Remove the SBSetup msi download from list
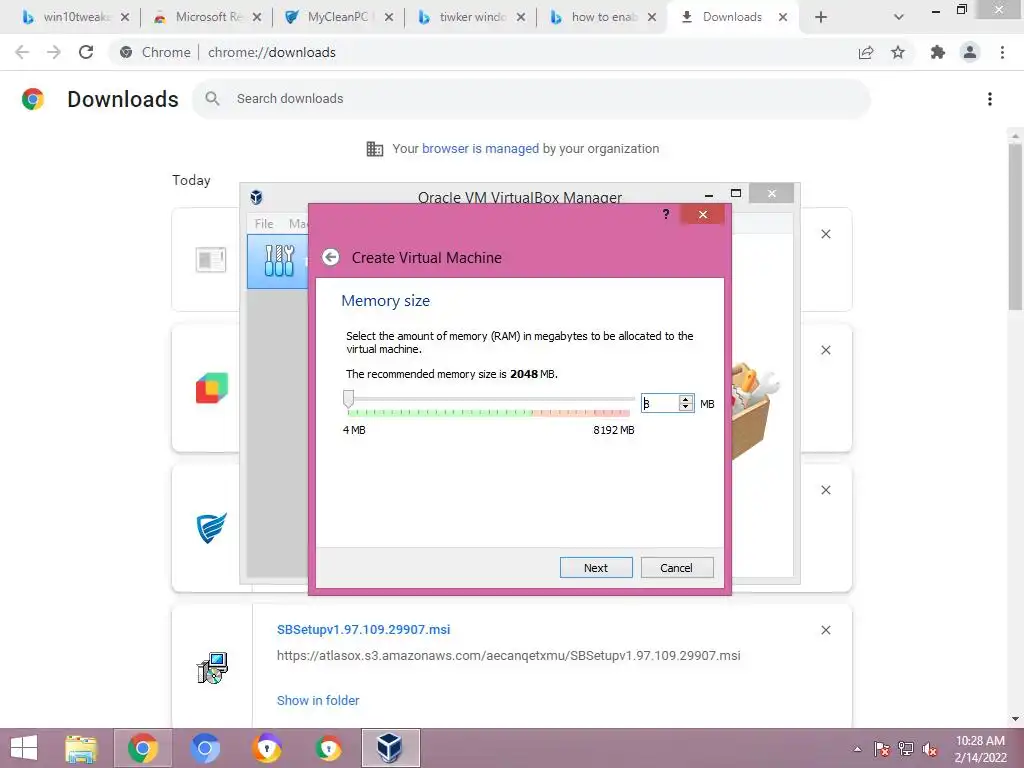This screenshot has width=1024, height=768. point(825,630)
